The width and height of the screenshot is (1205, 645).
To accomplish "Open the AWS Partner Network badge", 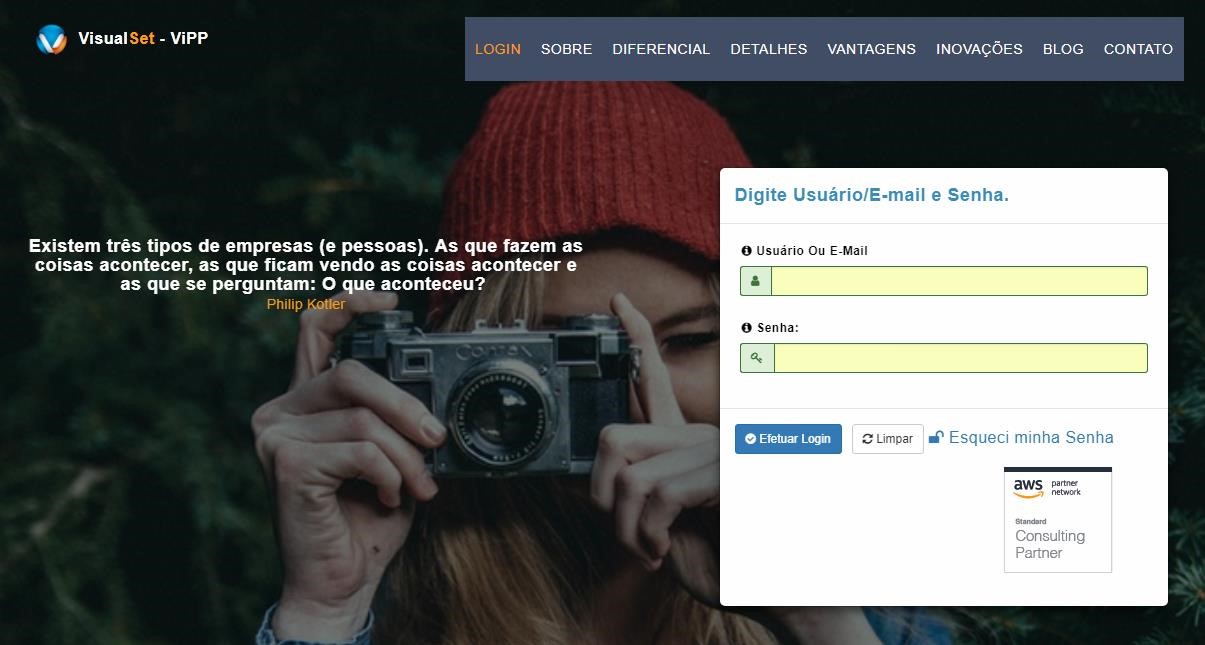I will click(x=1057, y=520).
